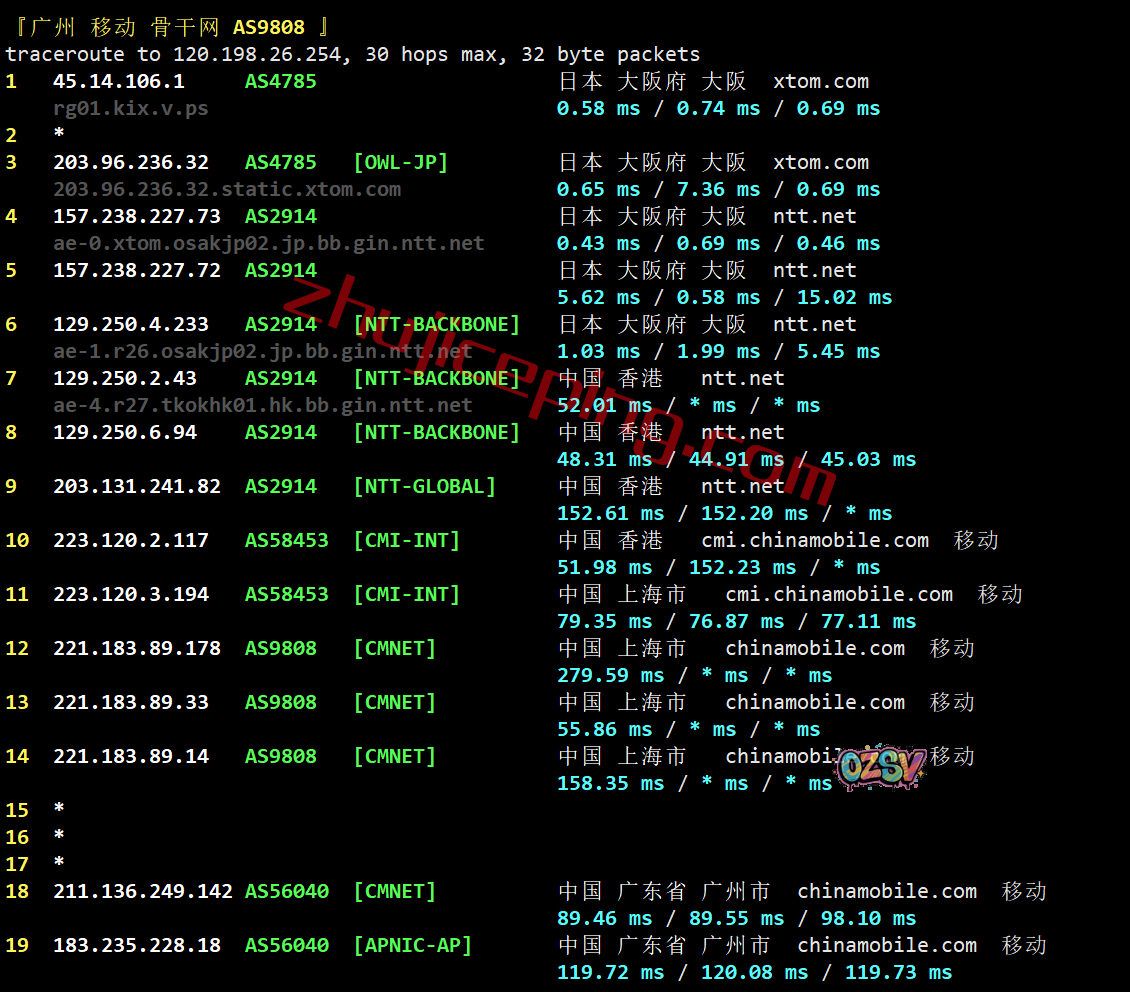Click the colorful OZSV sticker logo
This screenshot has height=992, width=1130.
click(881, 768)
